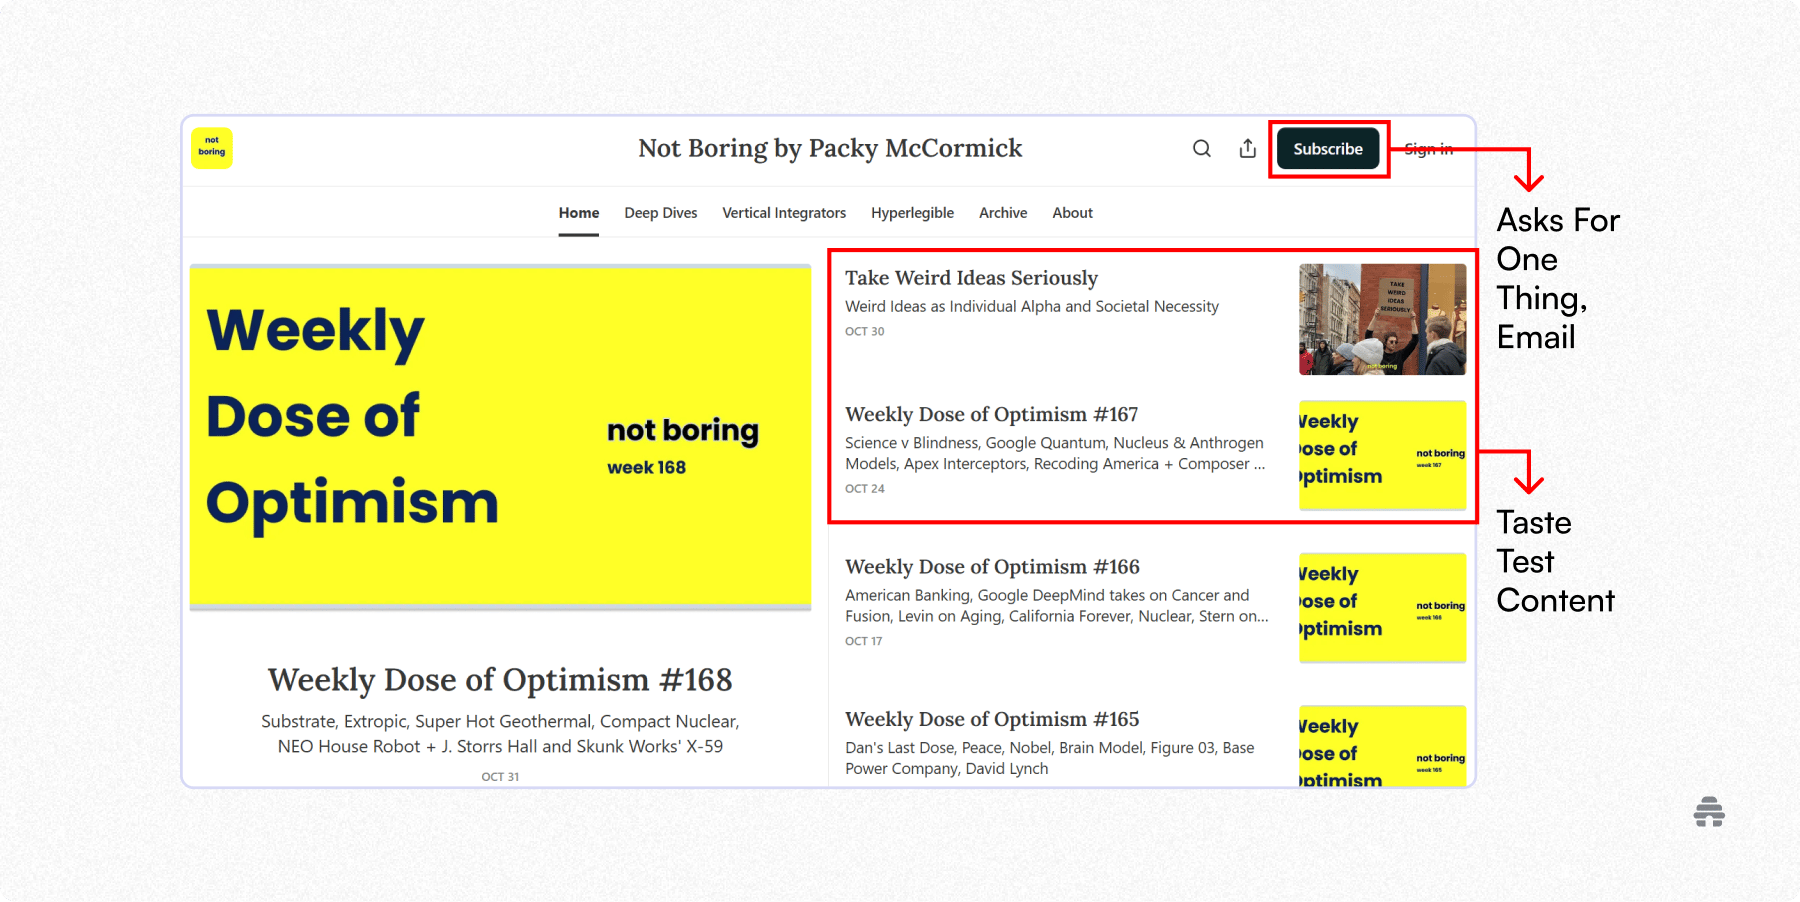Click the week 165 yellow thumbnail
The height and width of the screenshot is (902, 1800).
(x=1382, y=746)
